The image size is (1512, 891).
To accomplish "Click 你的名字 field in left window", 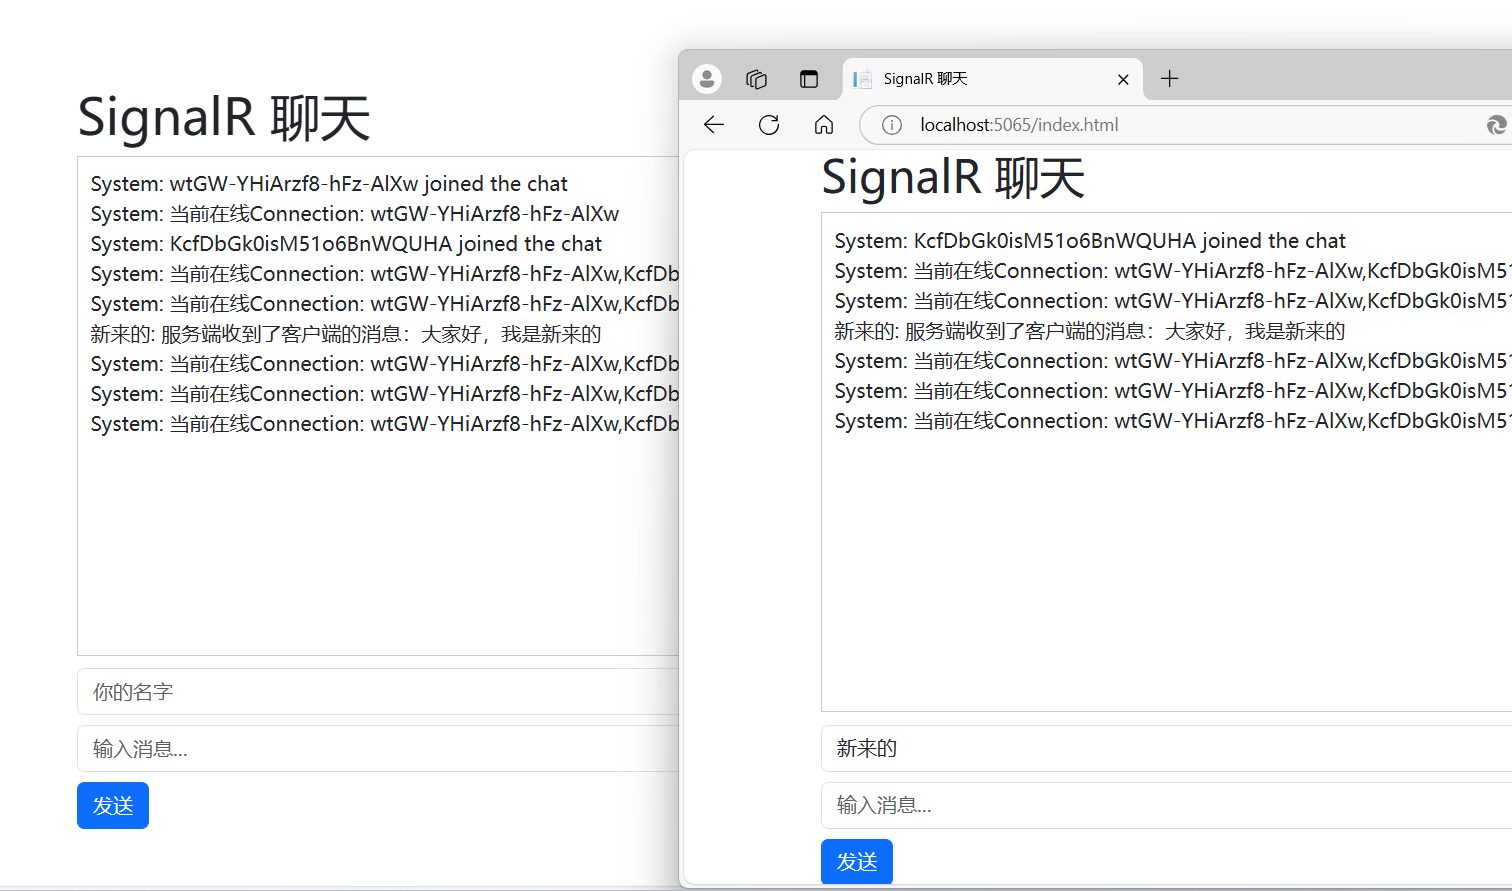I will click(378, 692).
